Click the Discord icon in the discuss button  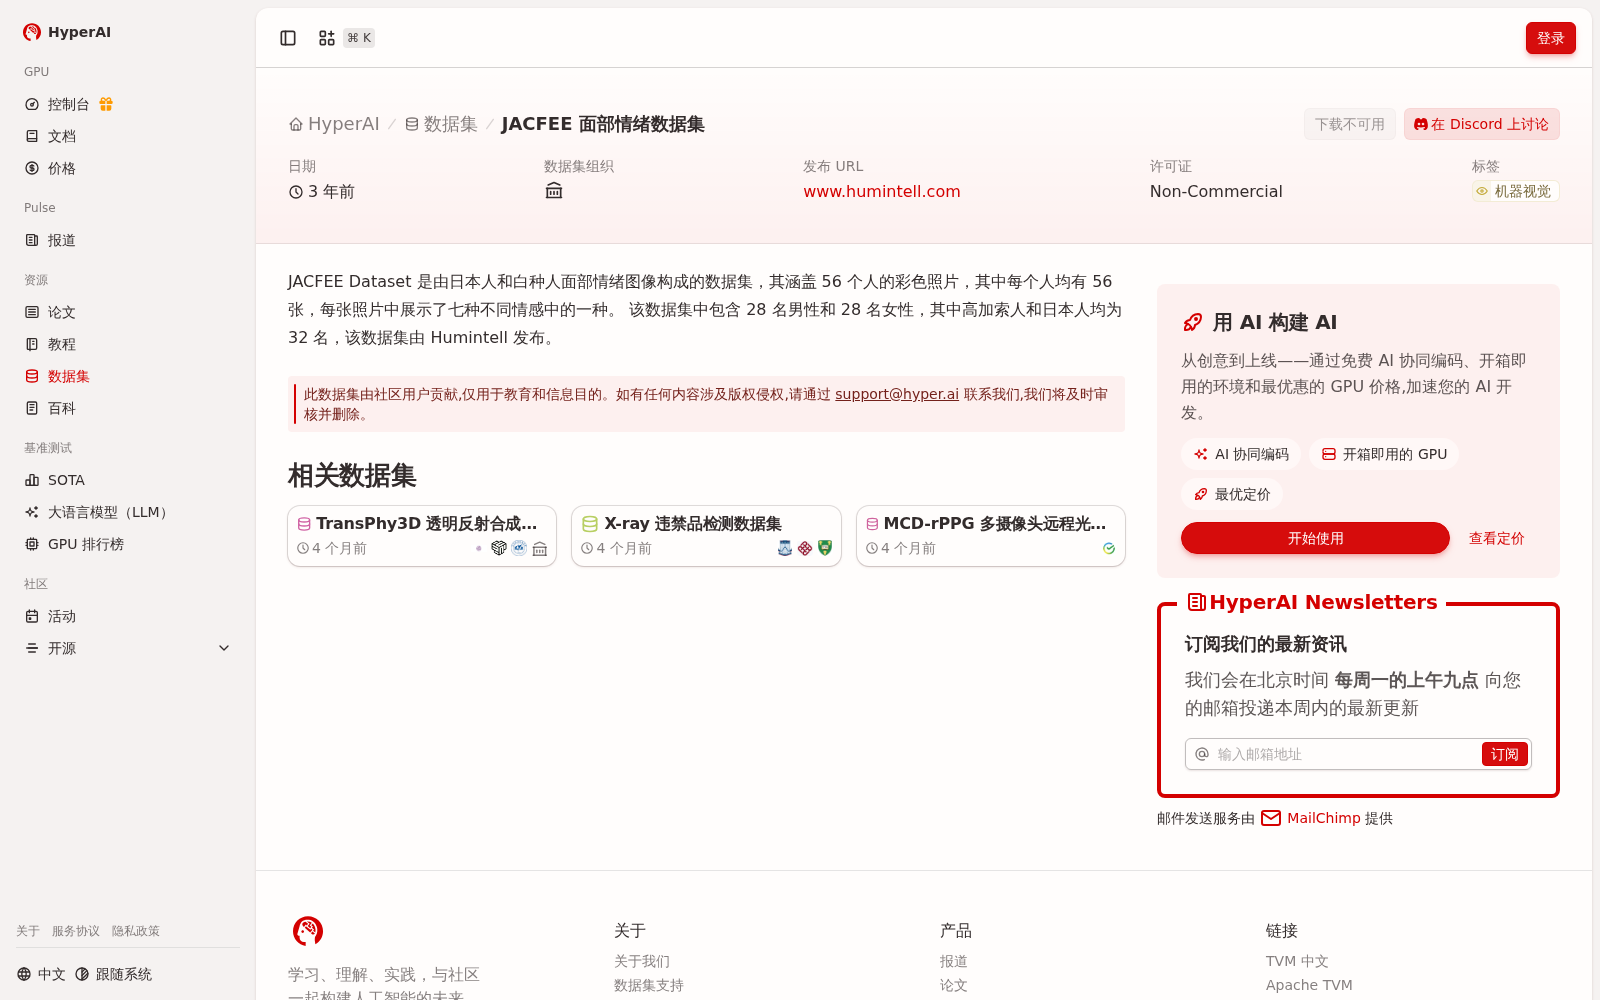[1421, 124]
